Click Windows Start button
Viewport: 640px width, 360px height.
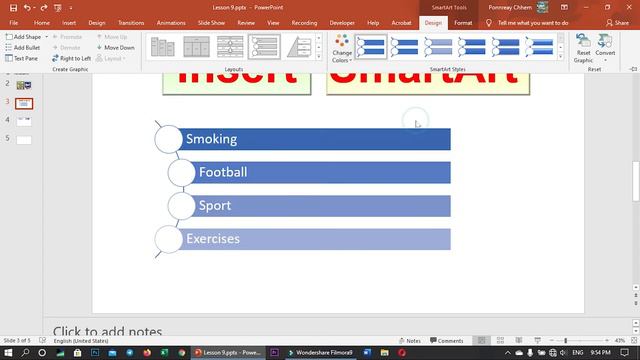pyautogui.click(x=8, y=353)
